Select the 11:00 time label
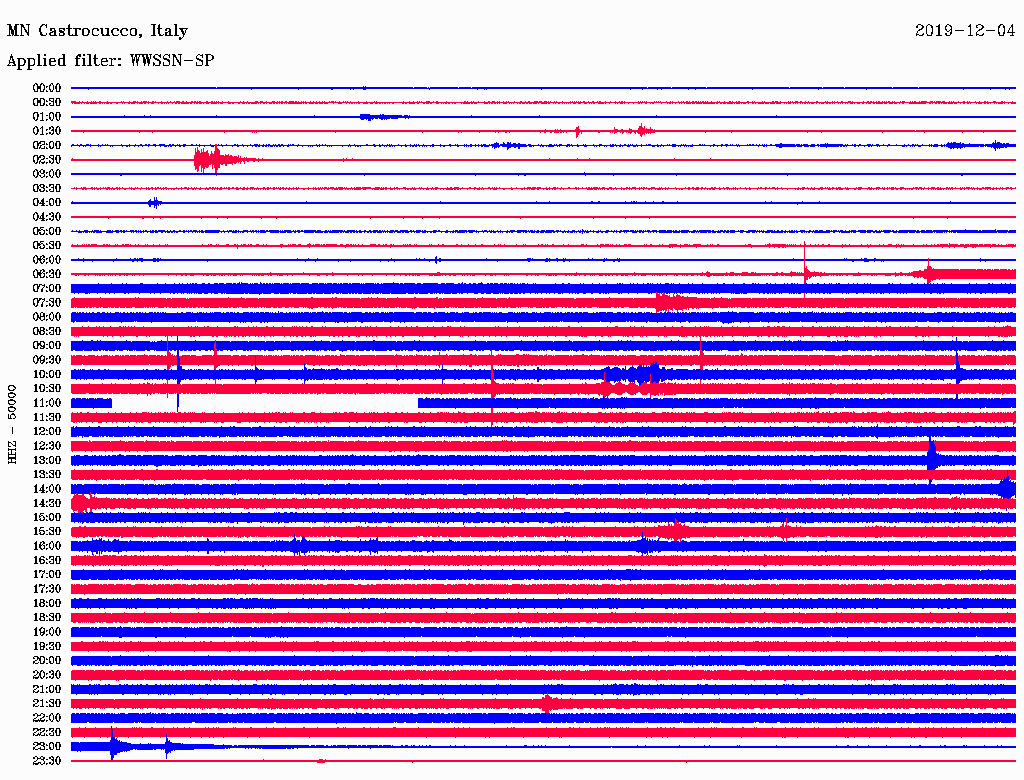The width and height of the screenshot is (1024, 780). 47,403
